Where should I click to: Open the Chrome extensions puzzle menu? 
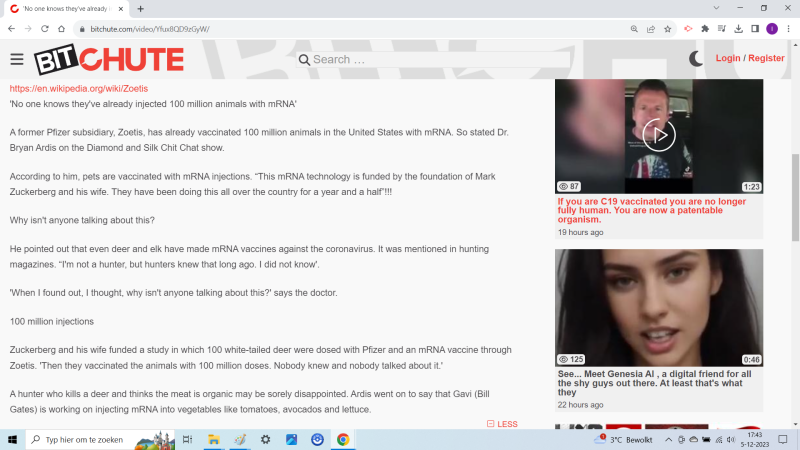pos(705,29)
